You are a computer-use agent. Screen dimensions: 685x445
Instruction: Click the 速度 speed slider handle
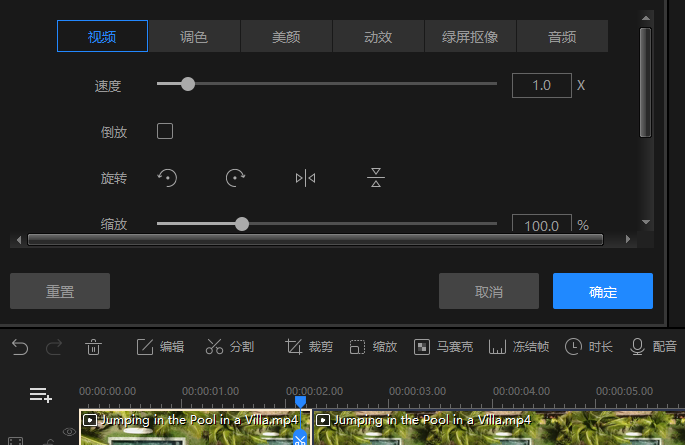pyautogui.click(x=188, y=84)
